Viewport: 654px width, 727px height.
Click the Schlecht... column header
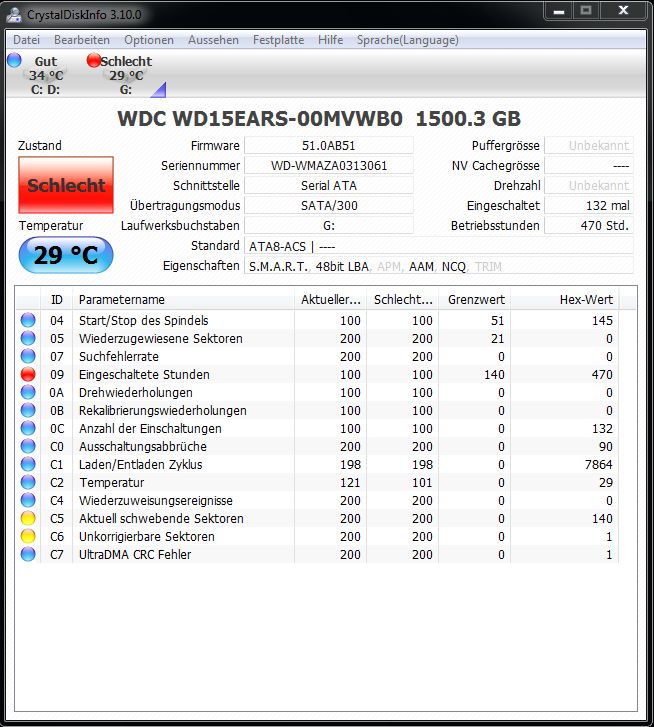pyautogui.click(x=403, y=300)
